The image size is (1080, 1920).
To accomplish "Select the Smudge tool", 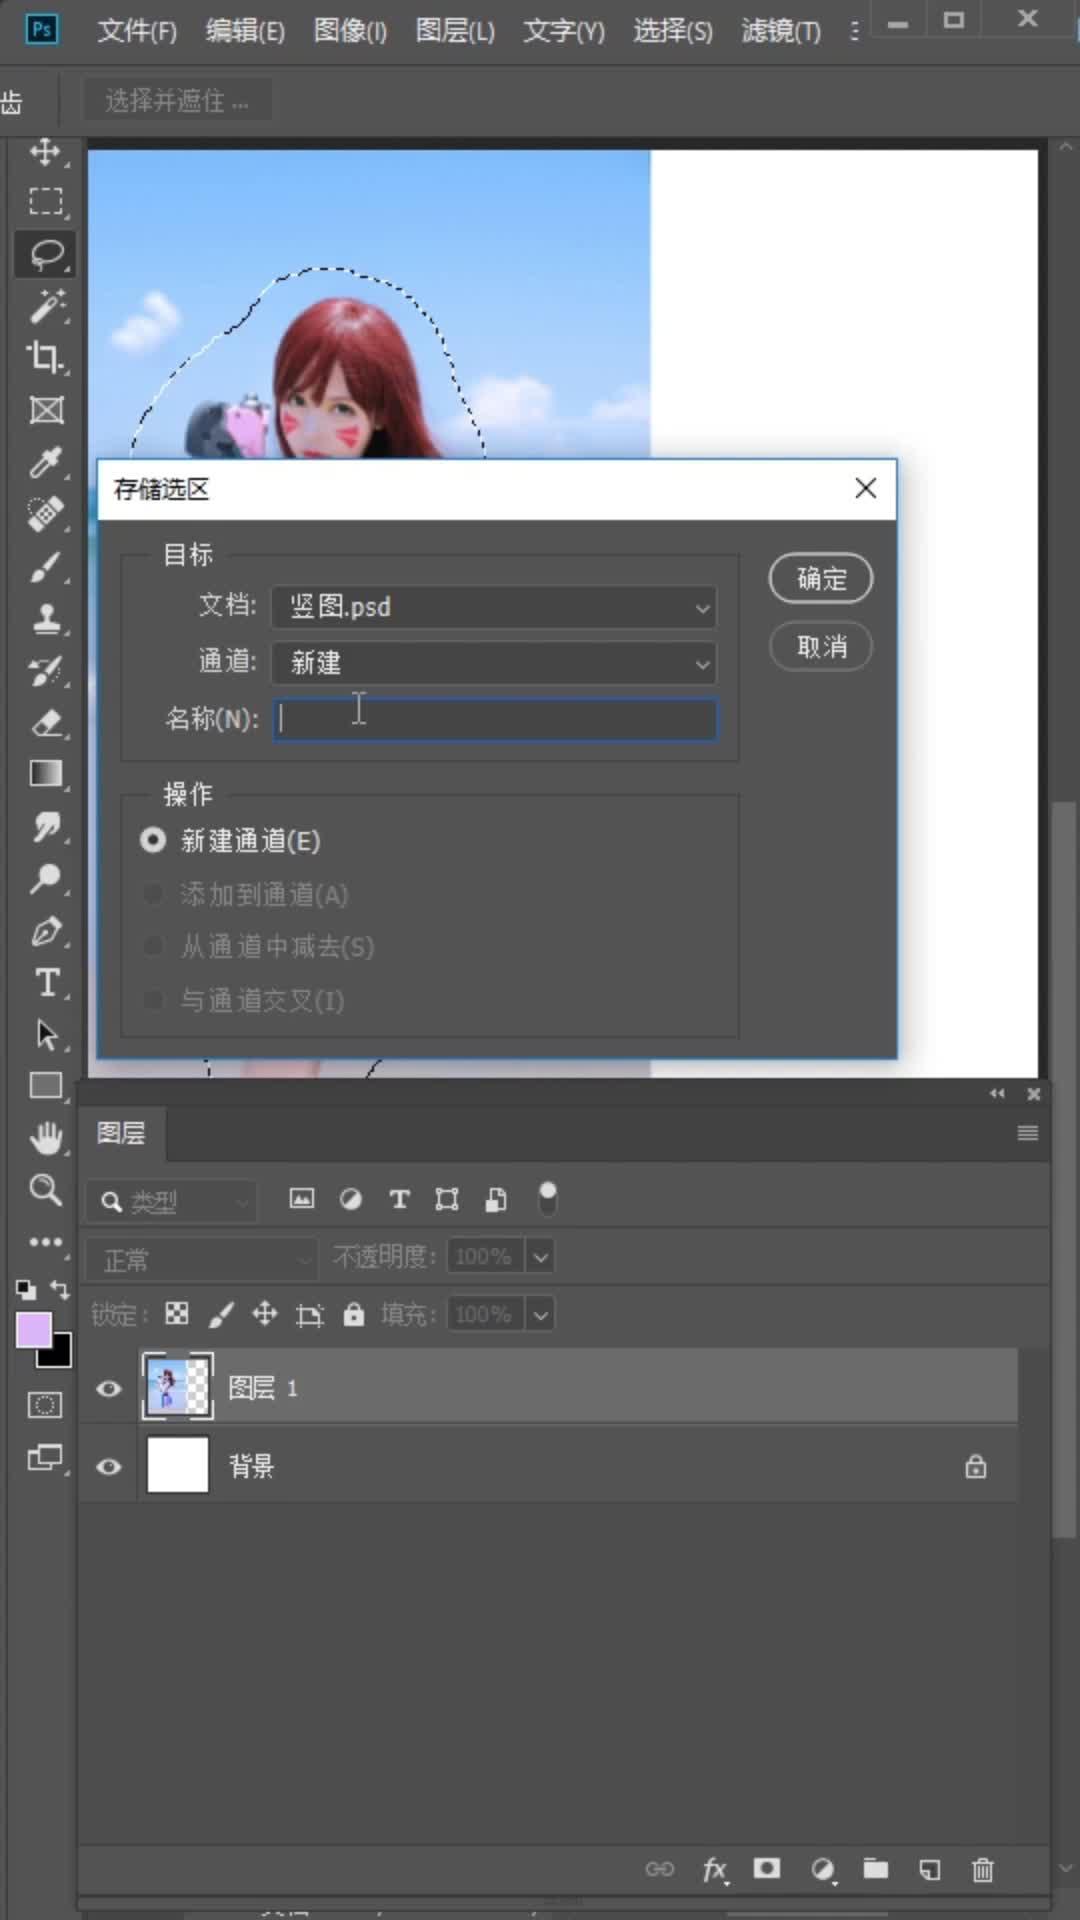I will pos(45,827).
